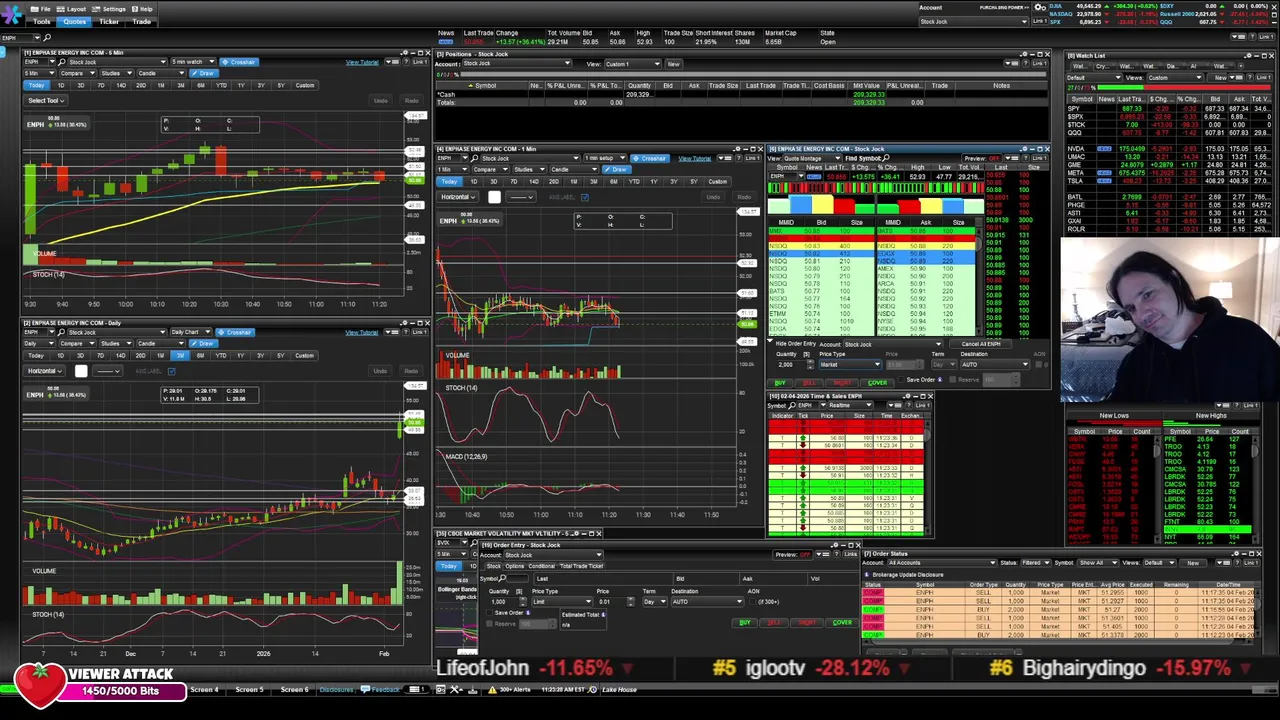Collapse Hide Order Entry arrow in montage
The height and width of the screenshot is (720, 1280).
(x=772, y=343)
